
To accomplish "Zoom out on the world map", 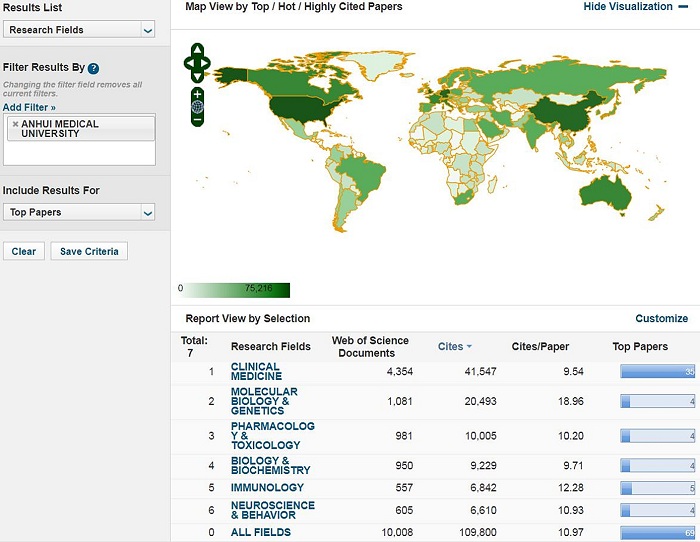I will 198,120.
